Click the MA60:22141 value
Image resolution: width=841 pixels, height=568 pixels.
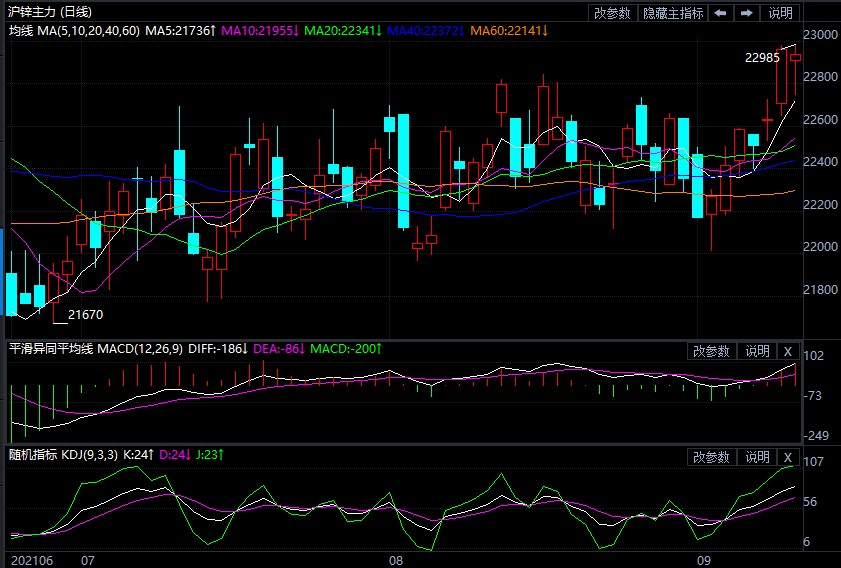[x=509, y=31]
